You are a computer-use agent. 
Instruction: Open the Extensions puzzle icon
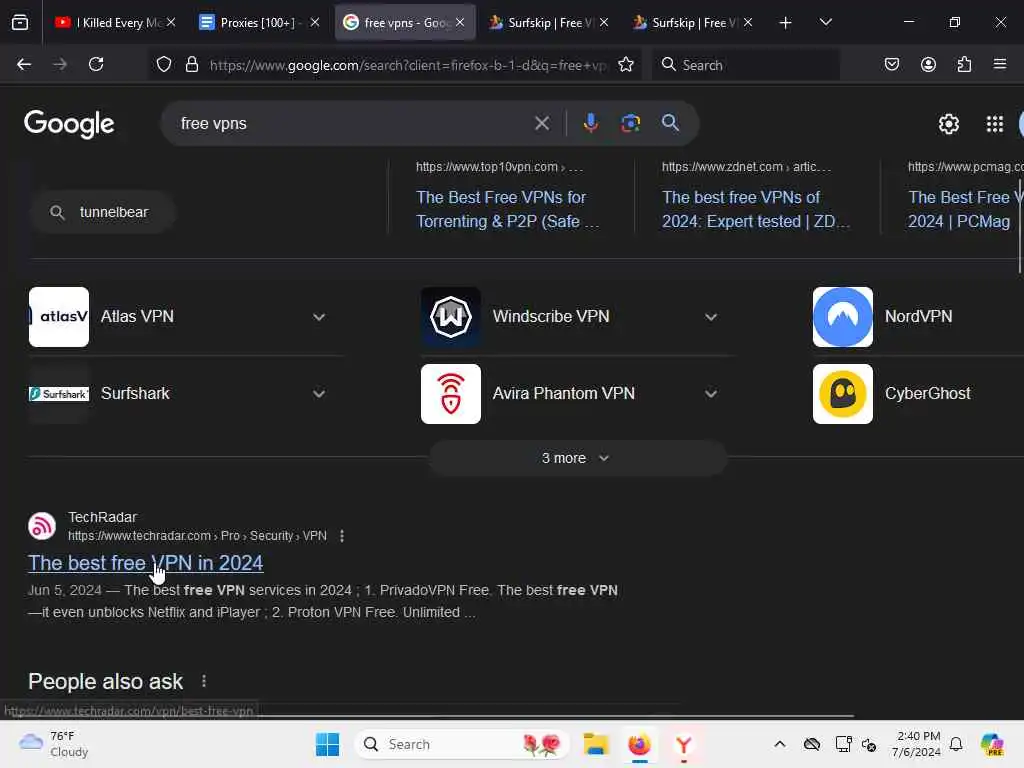click(964, 64)
